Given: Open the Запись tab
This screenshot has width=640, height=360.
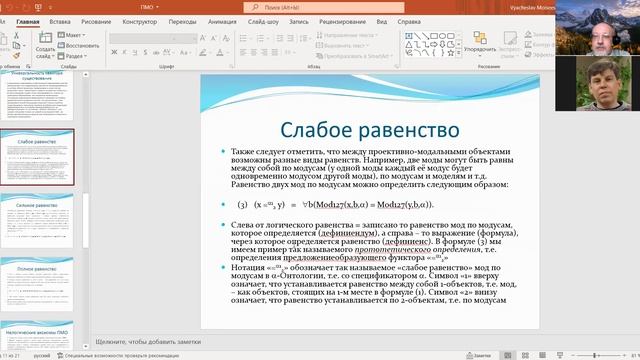Looking at the screenshot, I should 299,22.
